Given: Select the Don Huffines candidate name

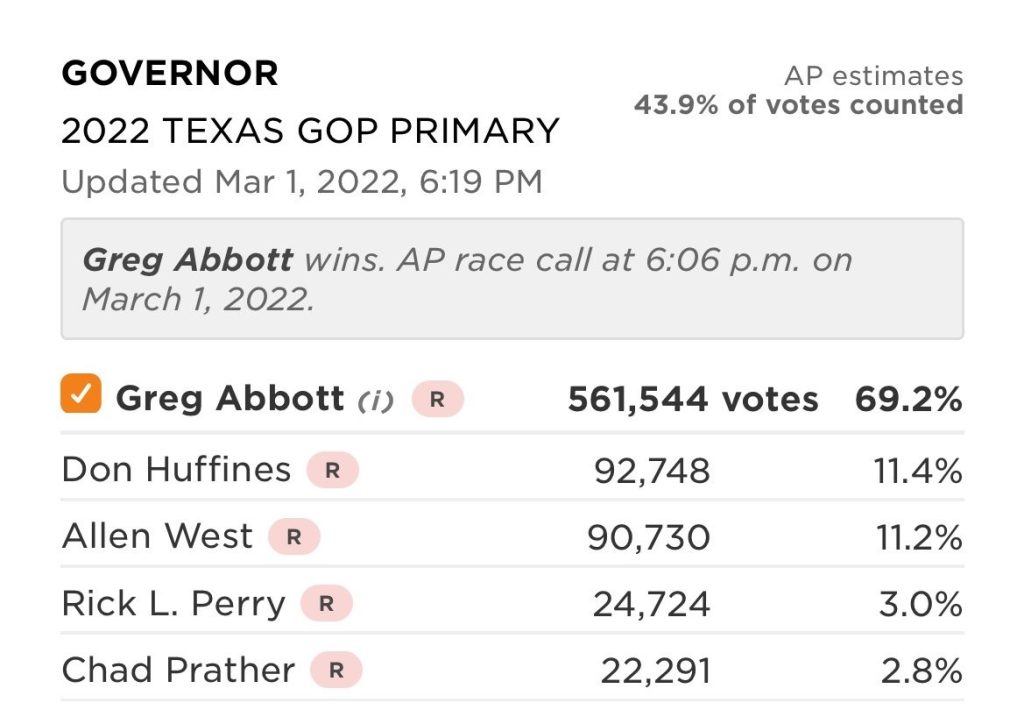Looking at the screenshot, I should (176, 470).
